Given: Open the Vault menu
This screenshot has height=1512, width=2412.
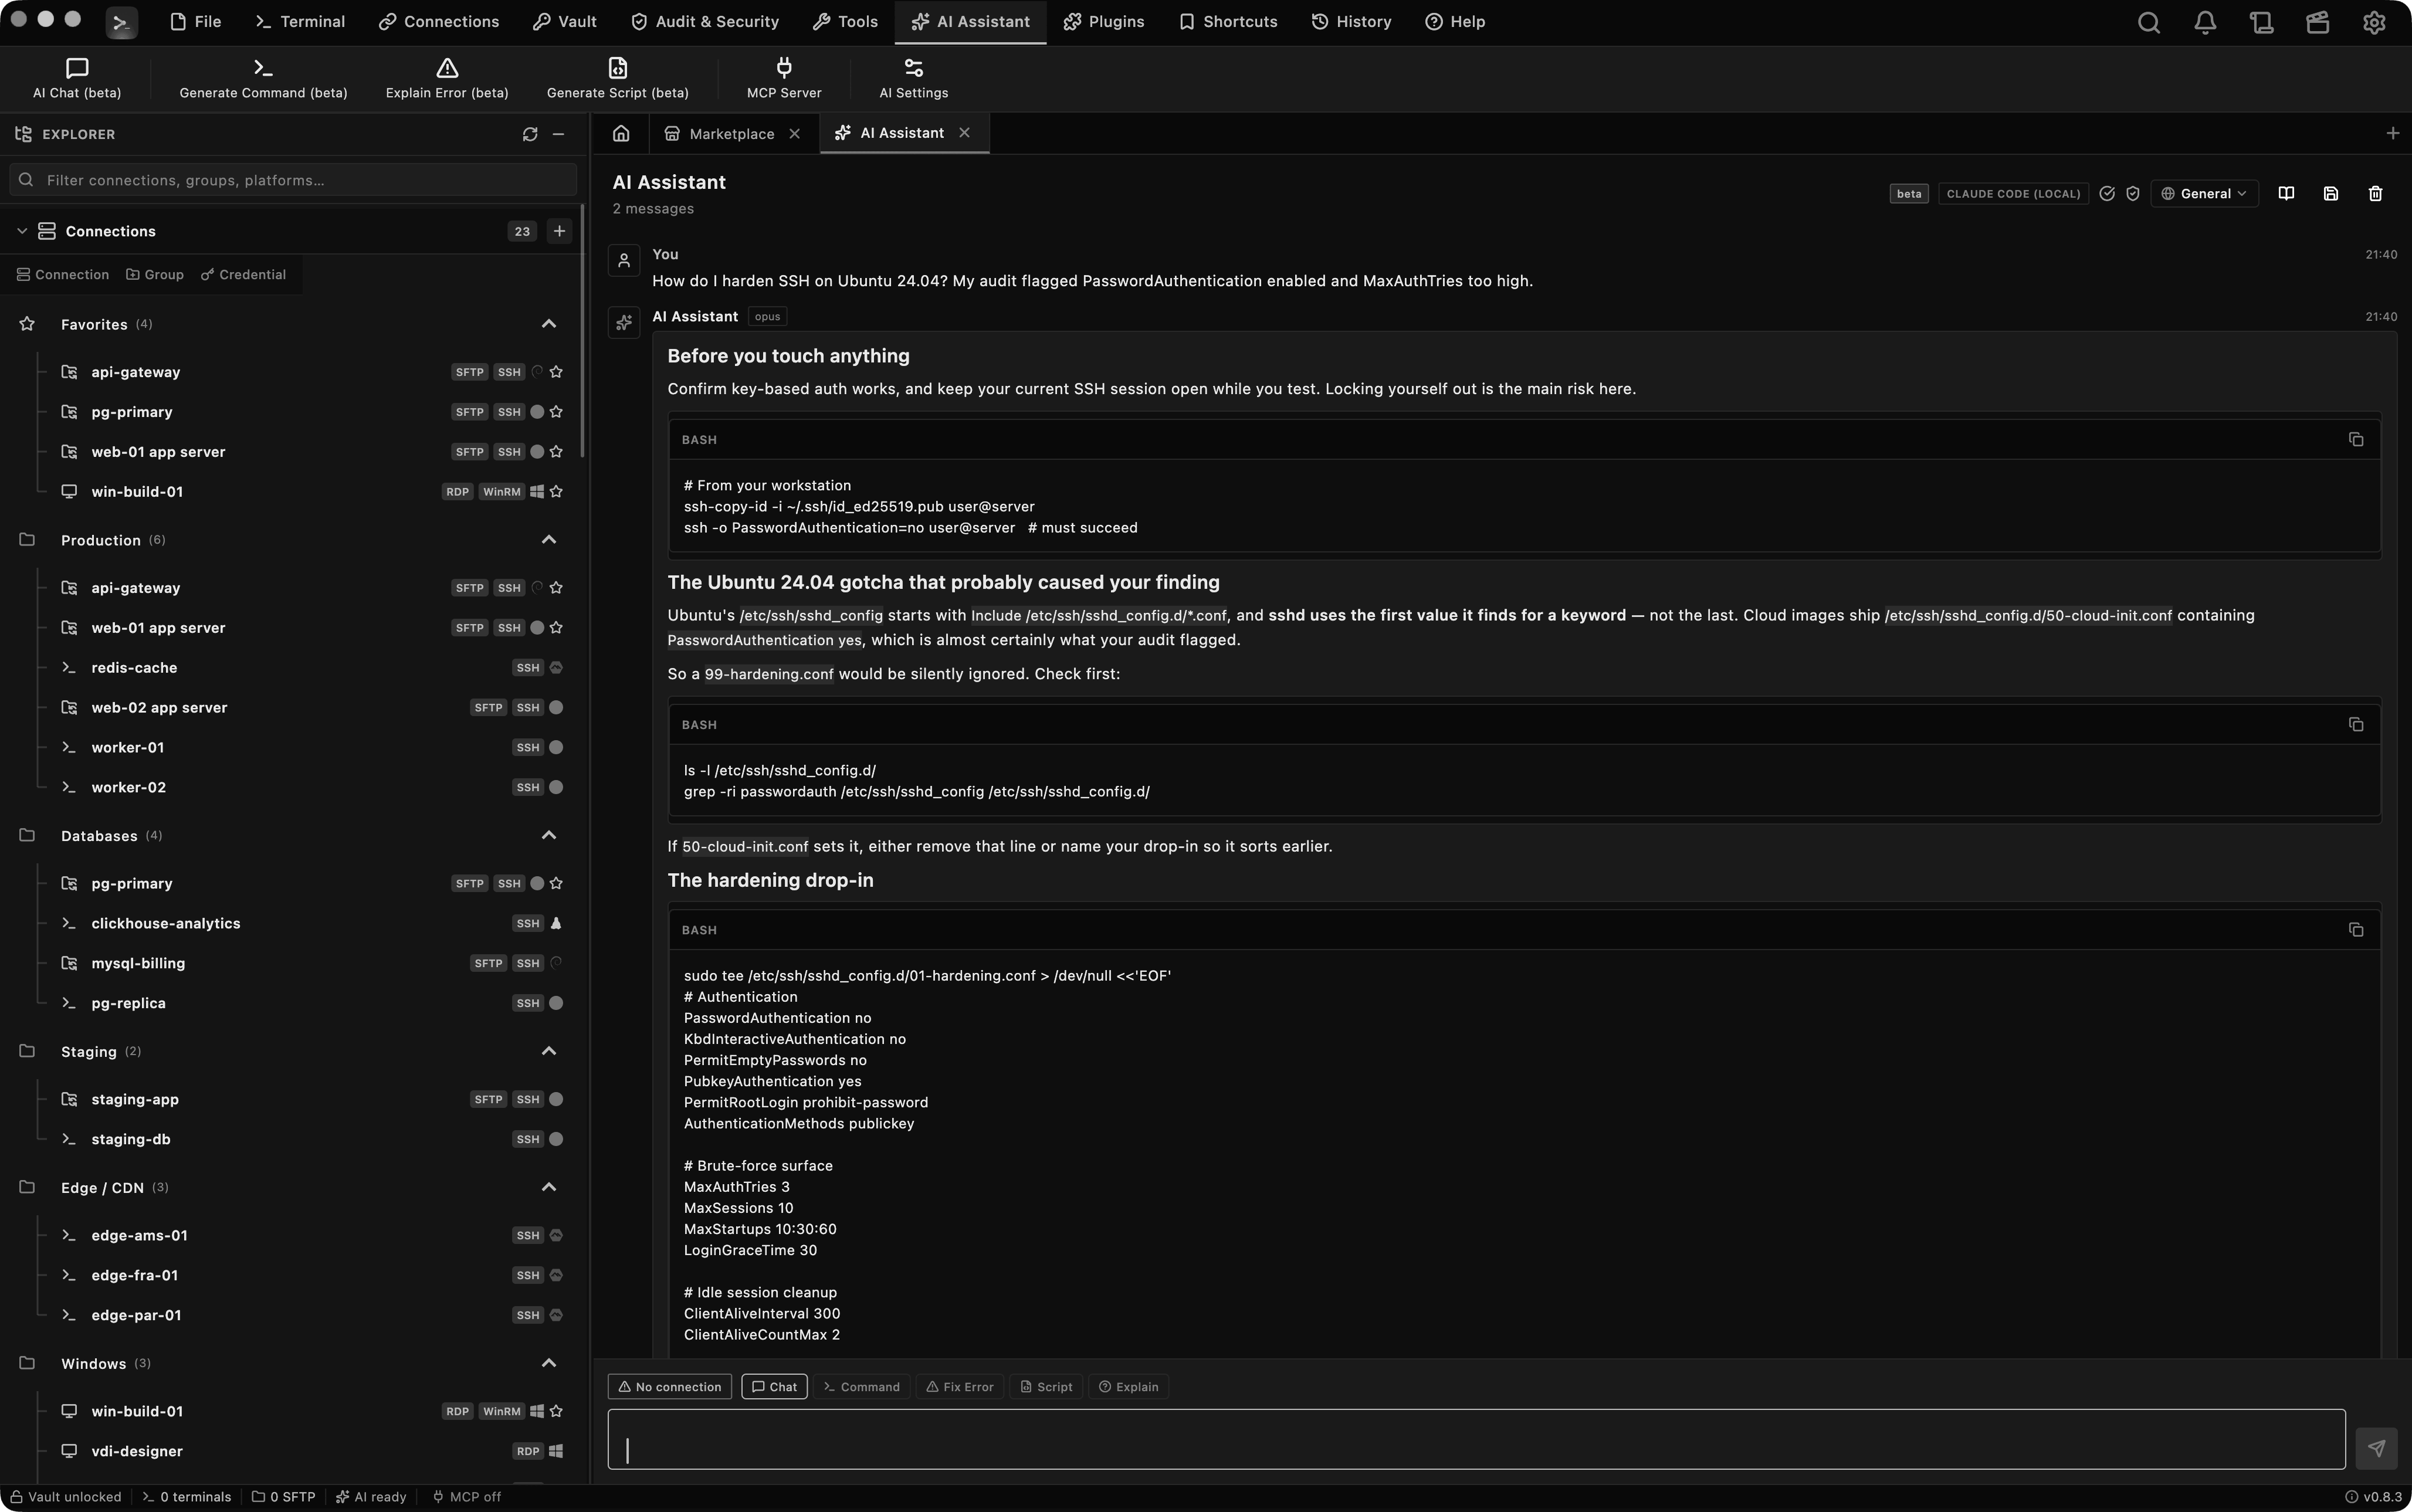Looking at the screenshot, I should click(565, 22).
